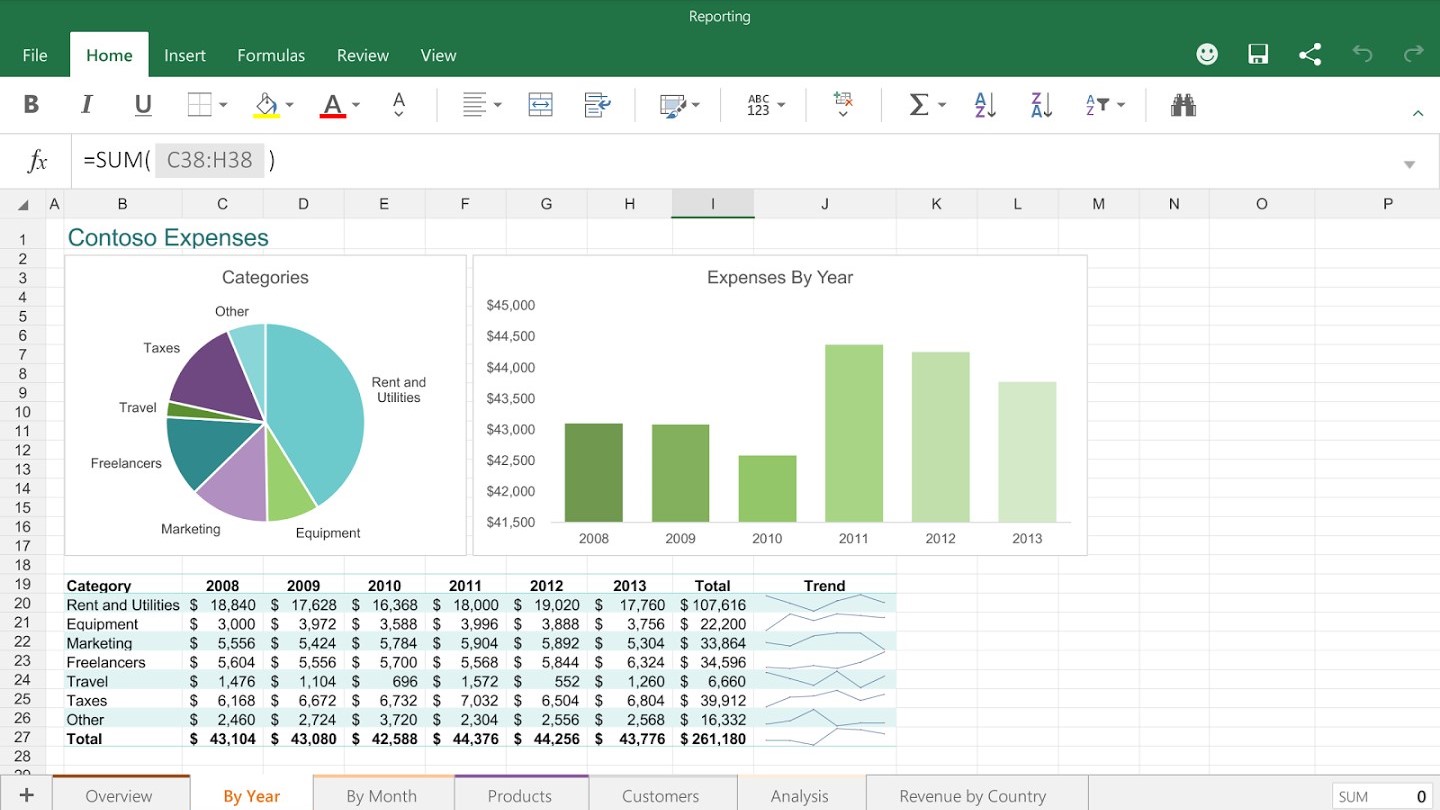
Task: Open the File menu
Action: tap(35, 55)
